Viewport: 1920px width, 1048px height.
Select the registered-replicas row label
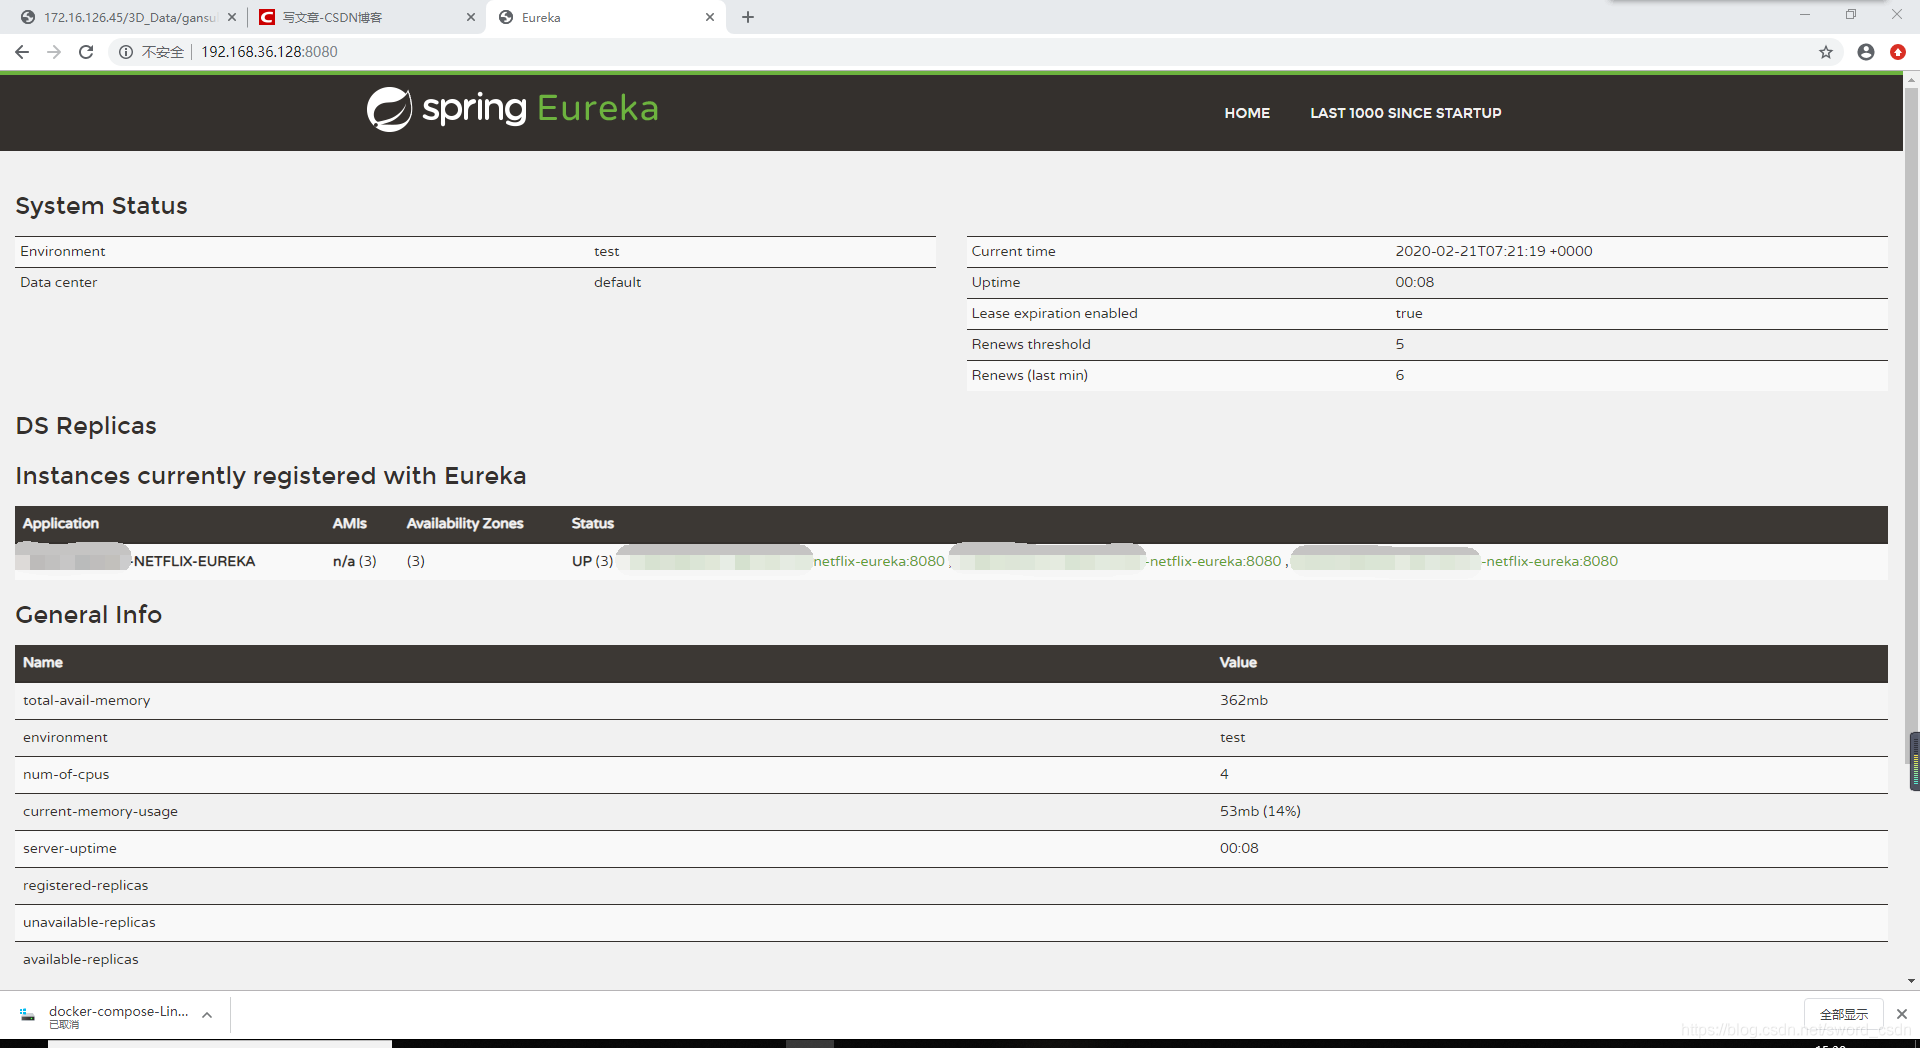[85, 885]
